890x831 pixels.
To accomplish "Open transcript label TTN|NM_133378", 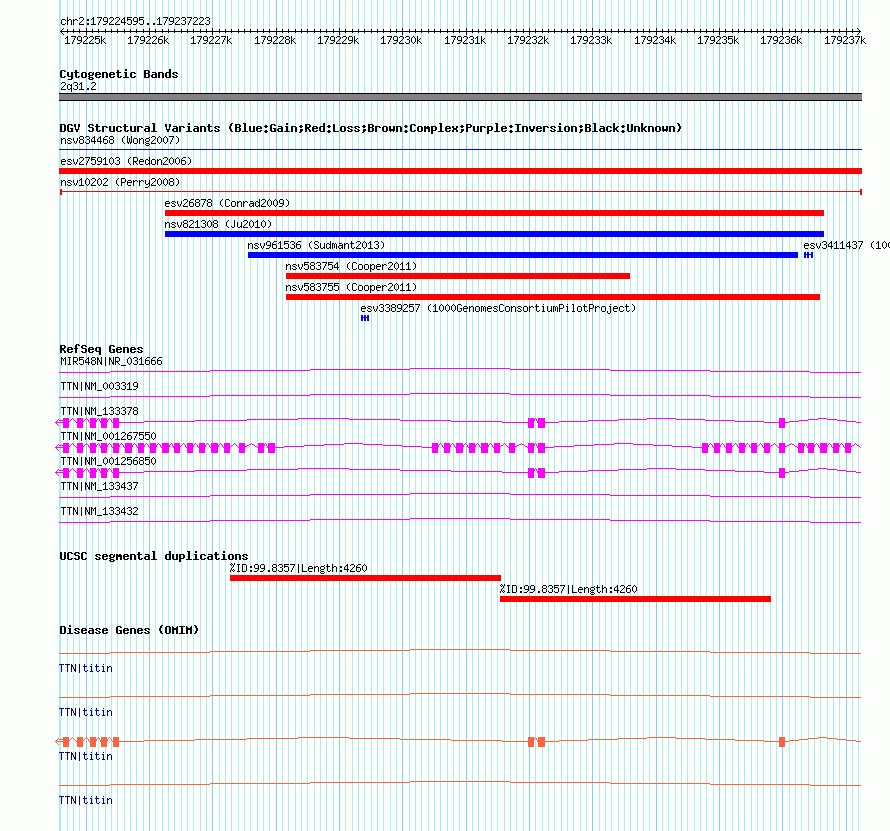I will (x=99, y=412).
